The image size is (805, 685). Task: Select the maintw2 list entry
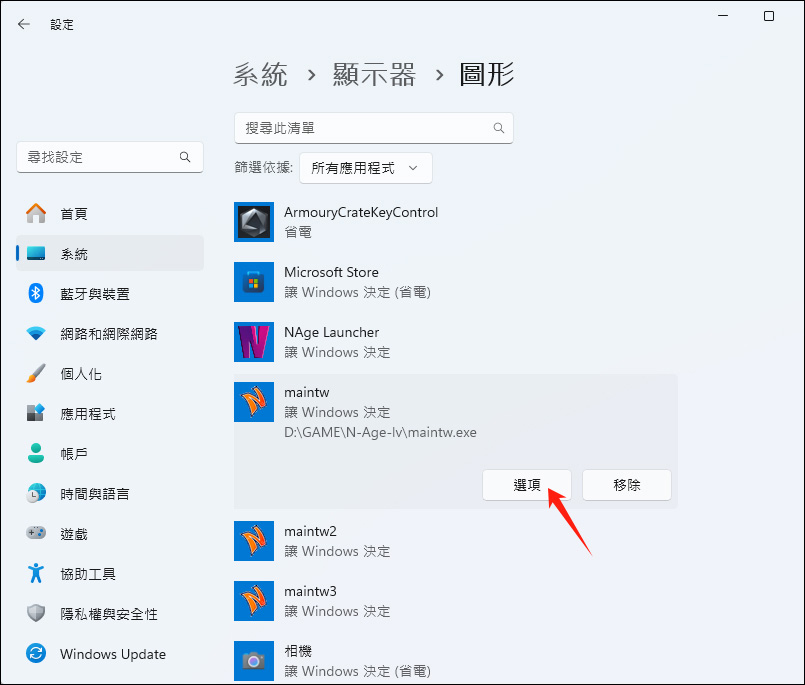coord(455,541)
